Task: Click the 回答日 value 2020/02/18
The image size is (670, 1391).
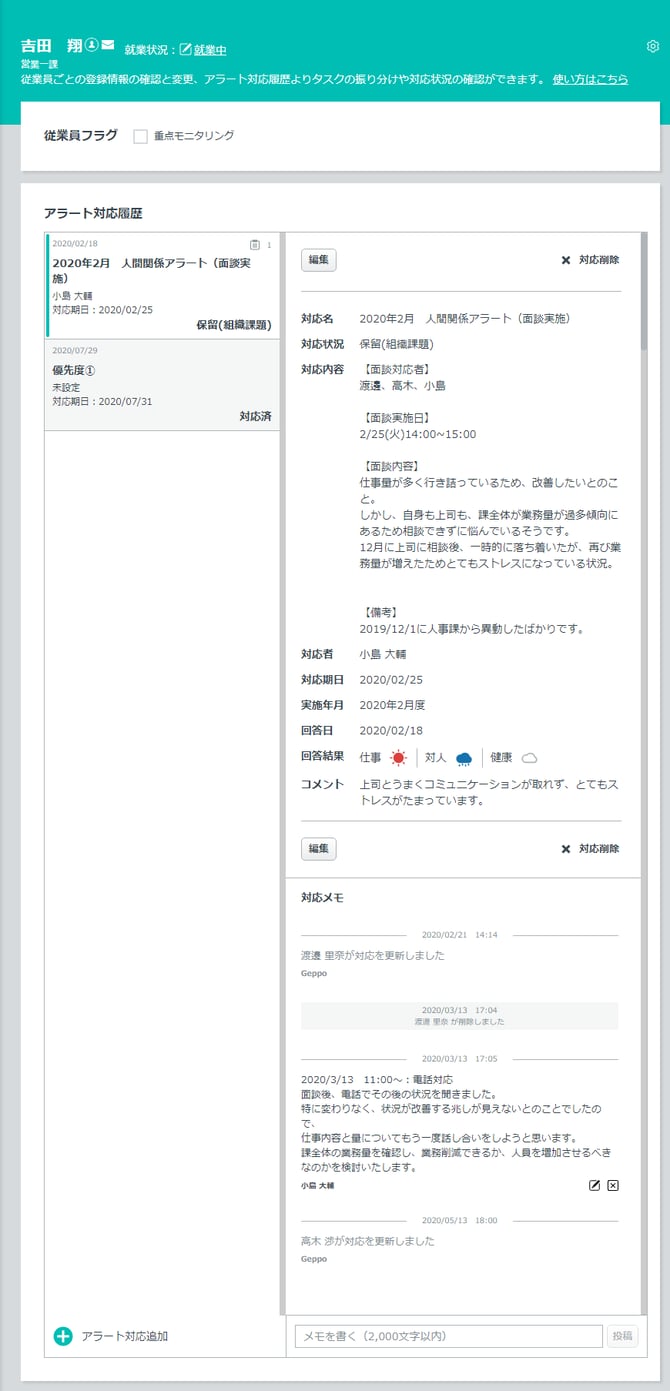Action: pyautogui.click(x=391, y=731)
